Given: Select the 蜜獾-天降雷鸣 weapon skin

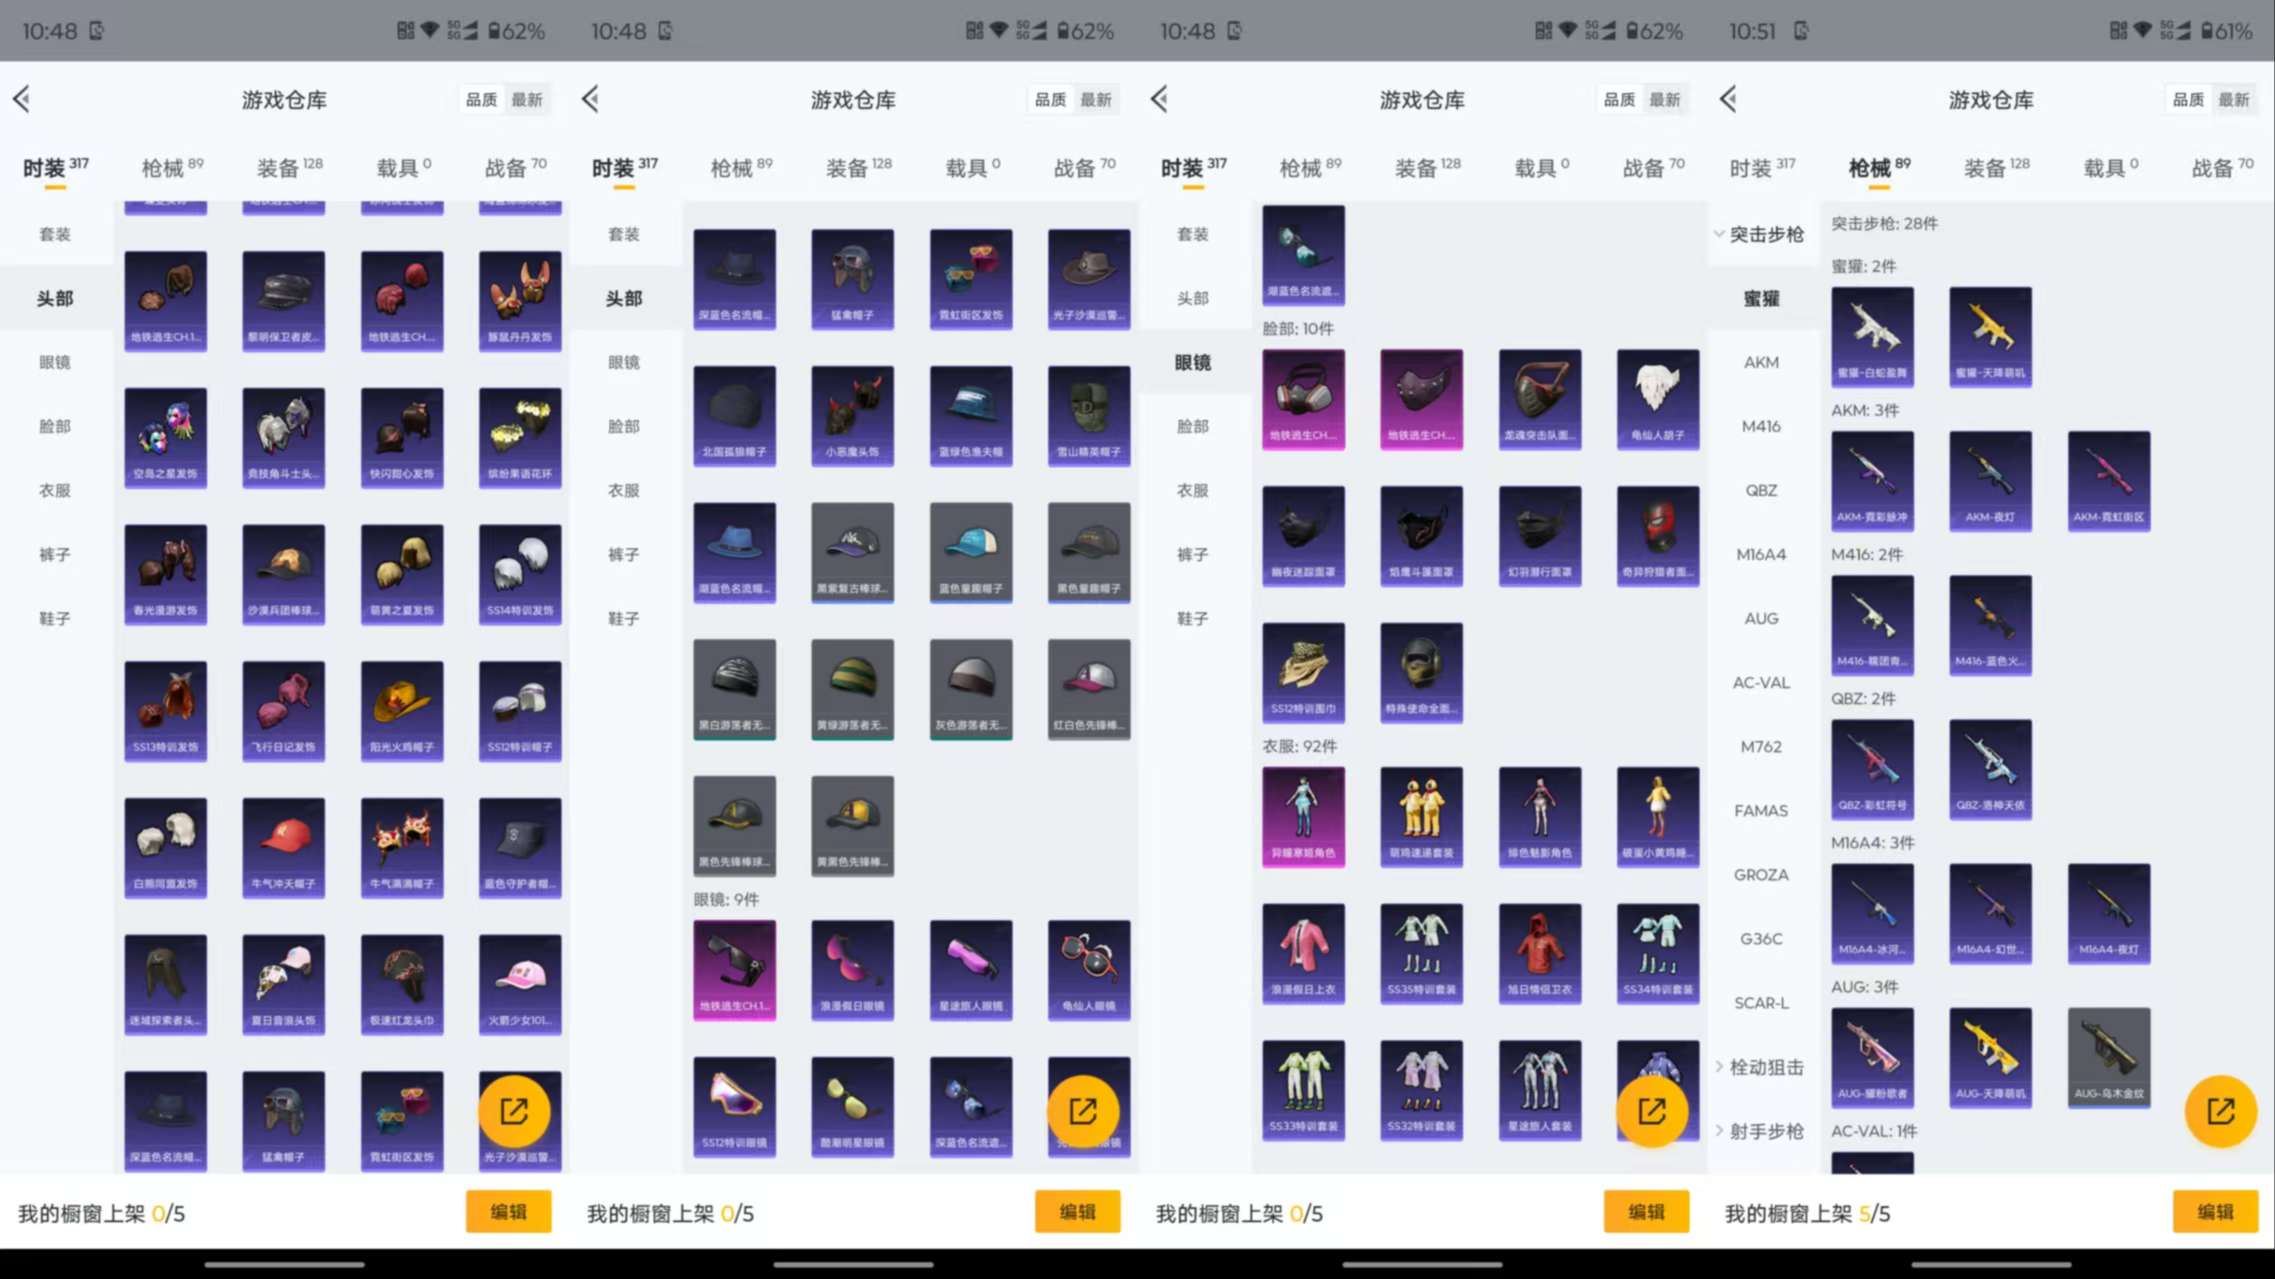Looking at the screenshot, I should [x=1990, y=335].
